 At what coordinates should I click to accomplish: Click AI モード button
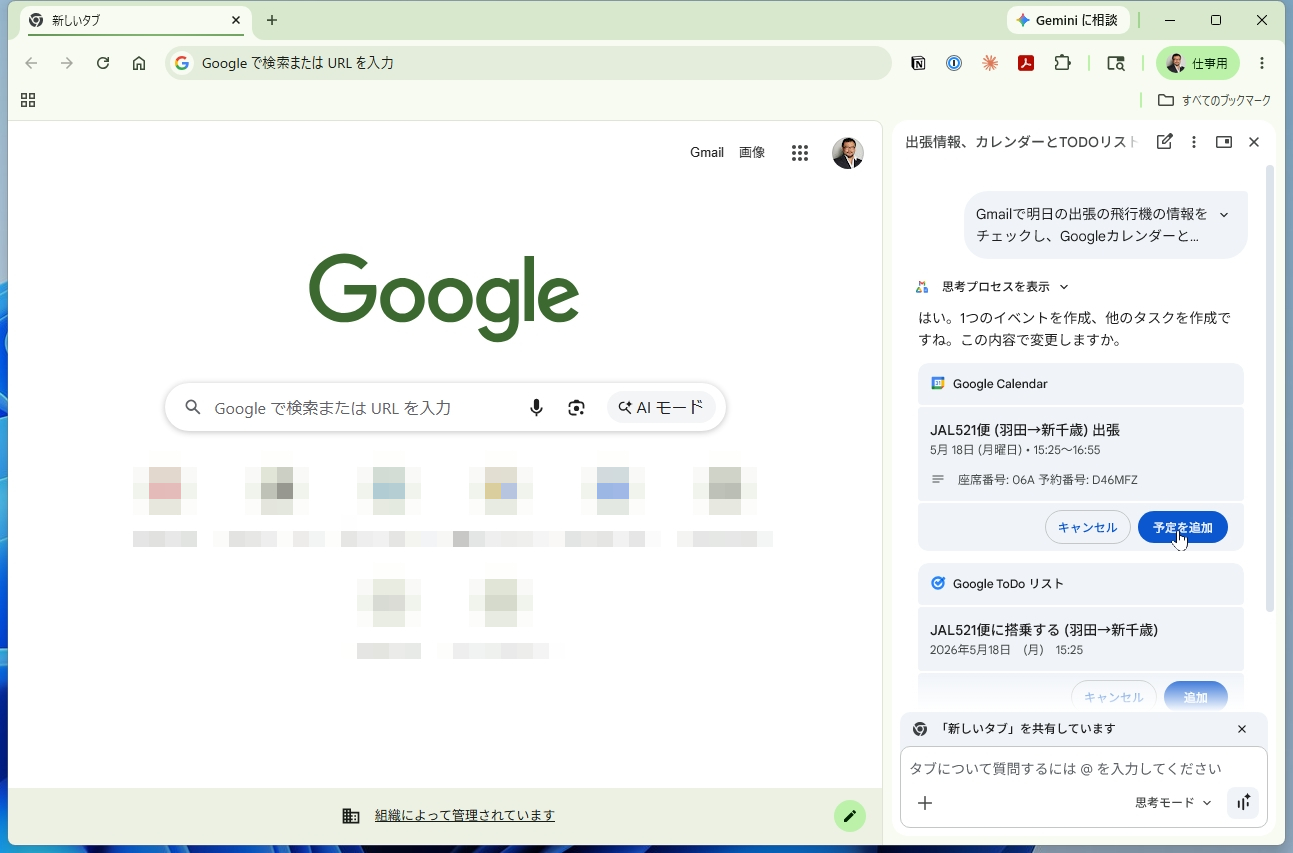[x=661, y=408]
